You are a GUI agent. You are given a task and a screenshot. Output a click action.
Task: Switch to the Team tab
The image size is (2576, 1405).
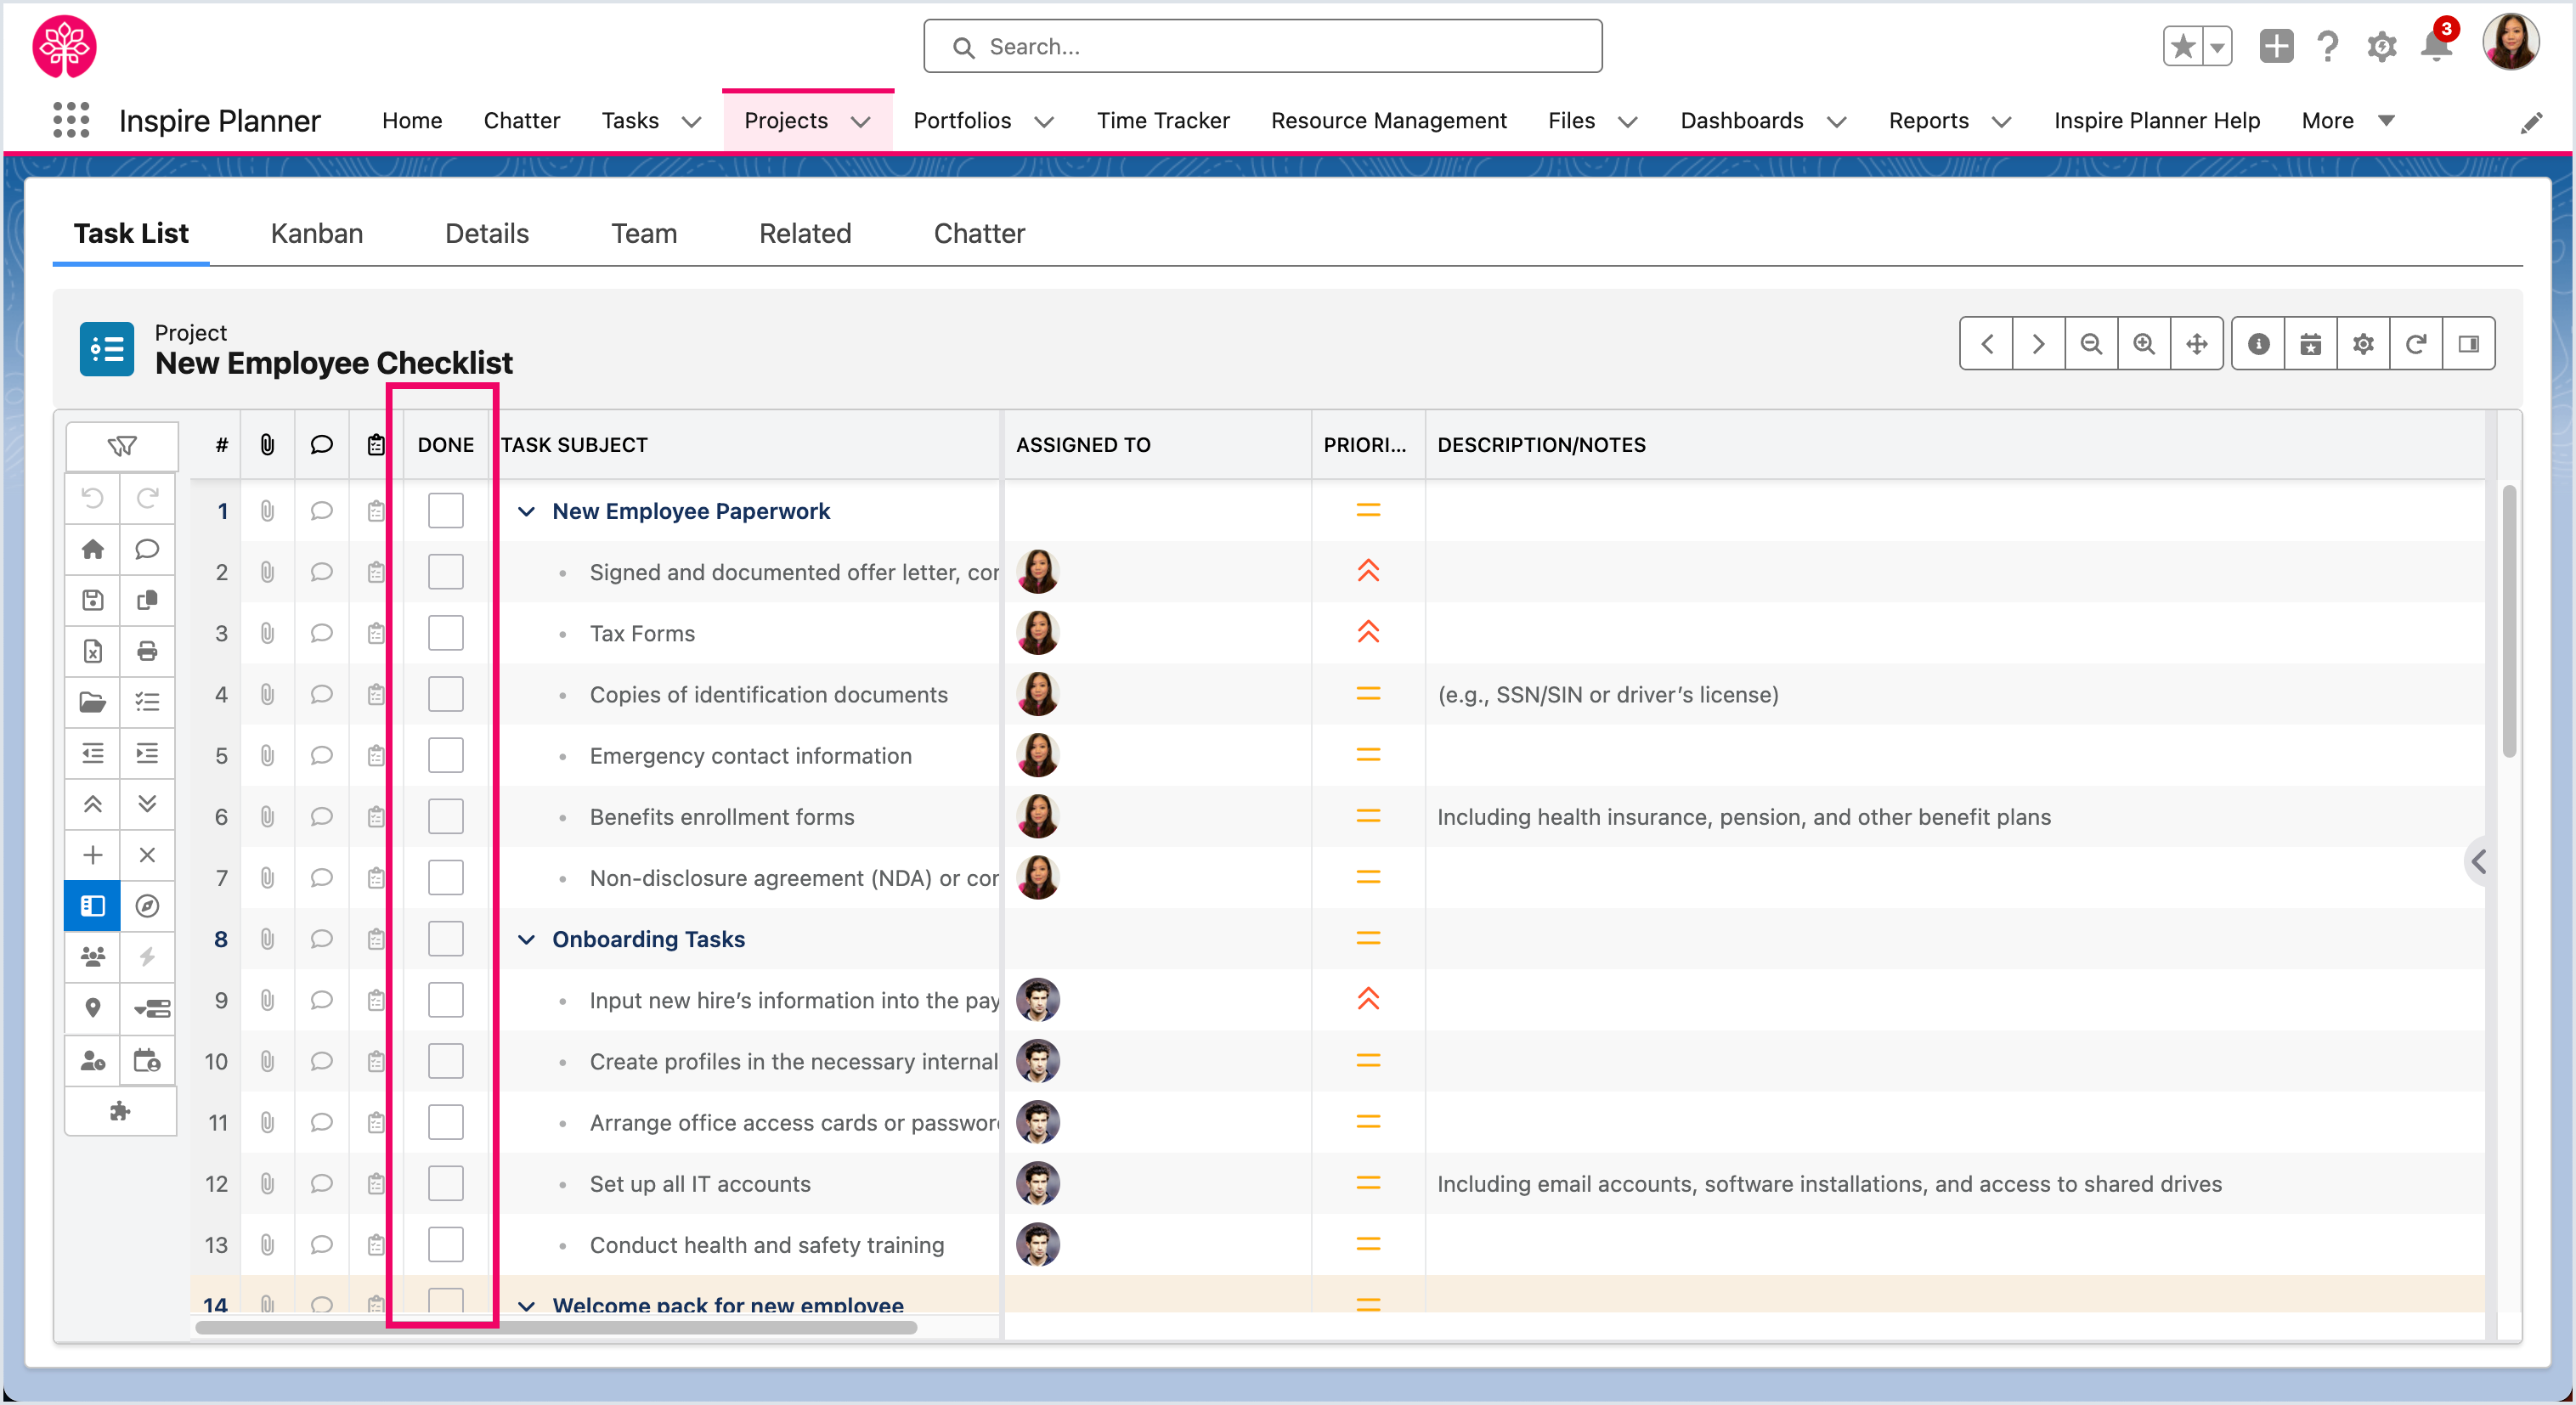click(x=644, y=234)
